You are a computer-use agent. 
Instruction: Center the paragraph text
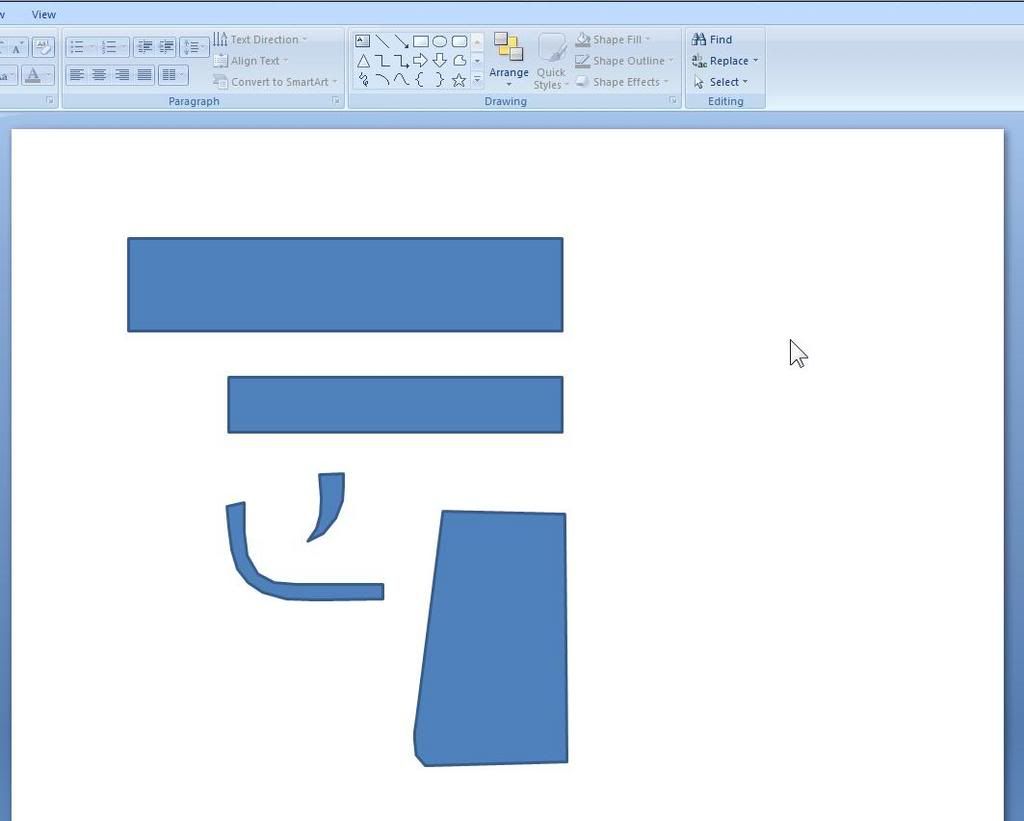click(x=99, y=75)
